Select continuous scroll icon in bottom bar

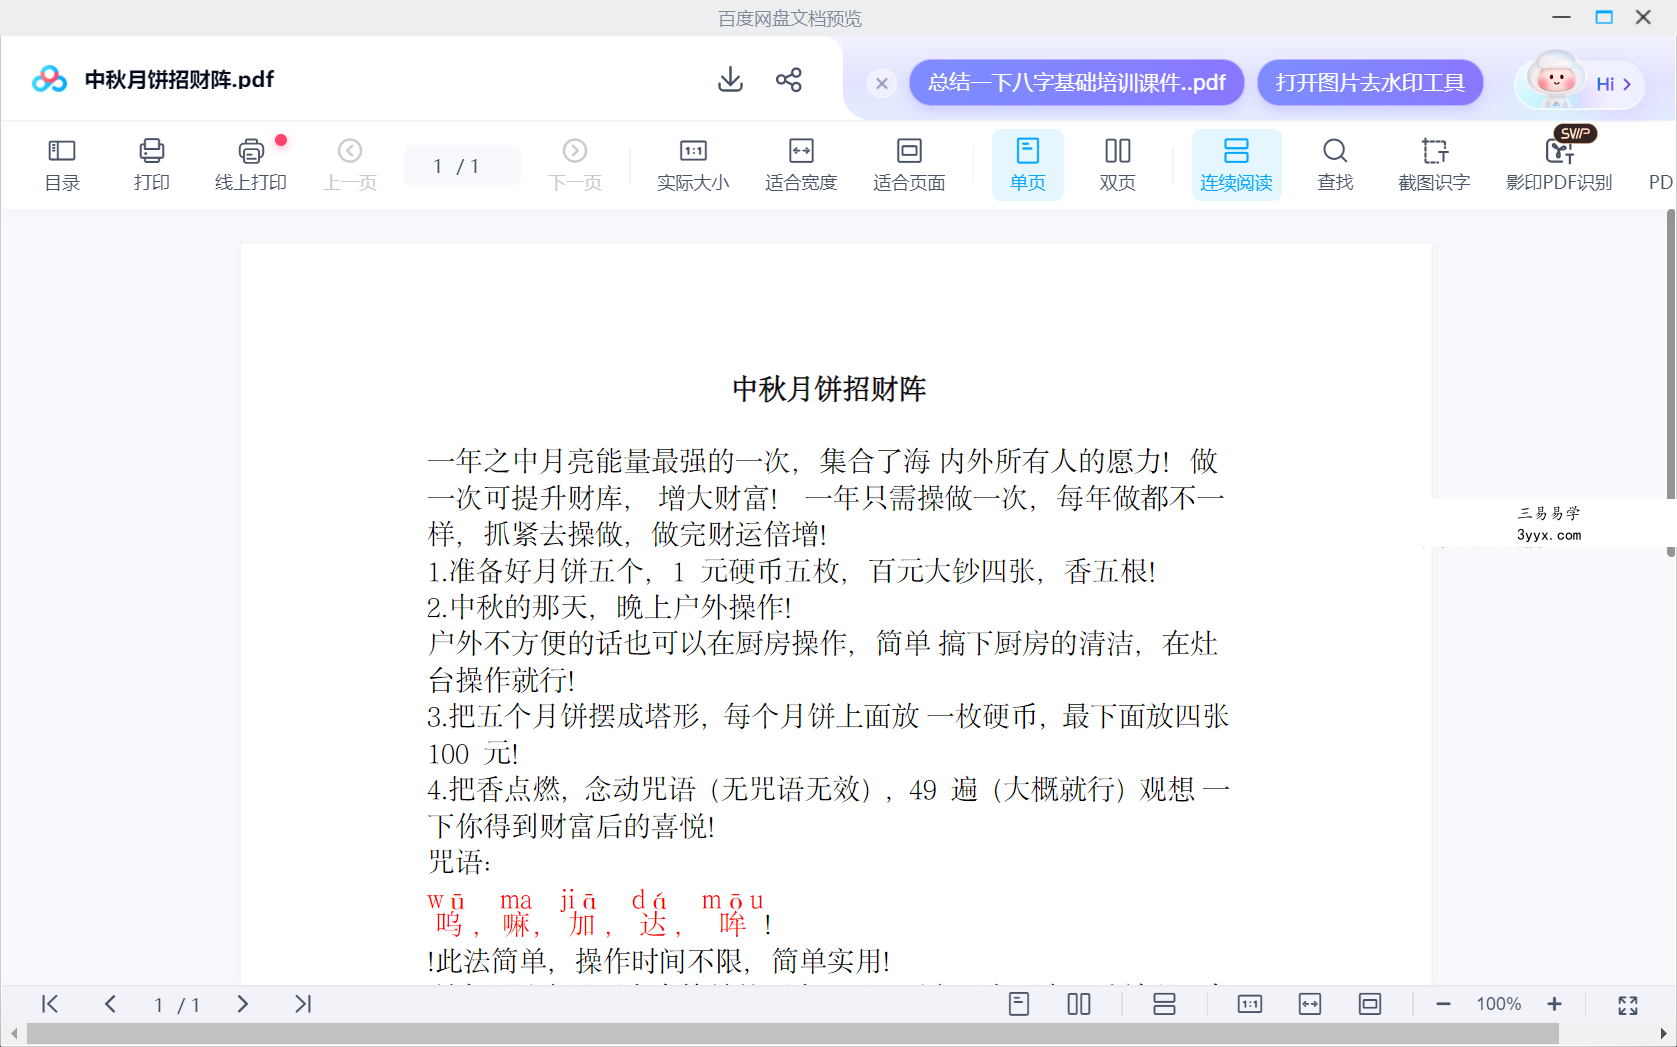(1164, 1004)
